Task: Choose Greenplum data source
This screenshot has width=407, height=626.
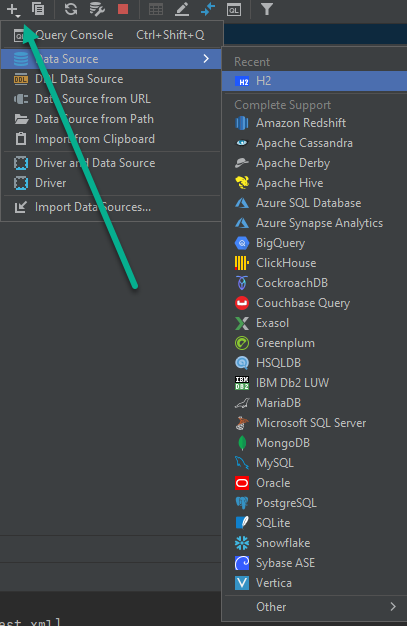Action: point(314,343)
